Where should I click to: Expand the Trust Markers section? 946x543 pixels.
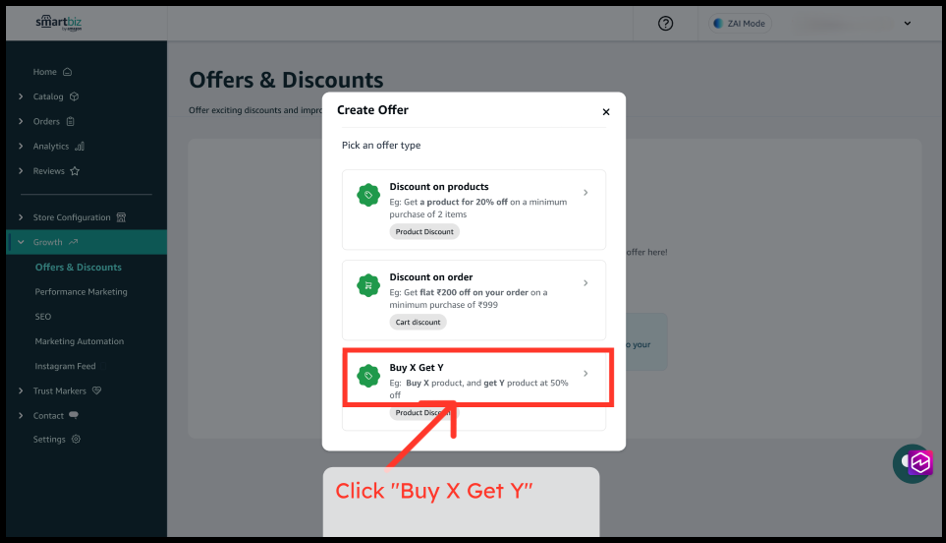click(21, 391)
